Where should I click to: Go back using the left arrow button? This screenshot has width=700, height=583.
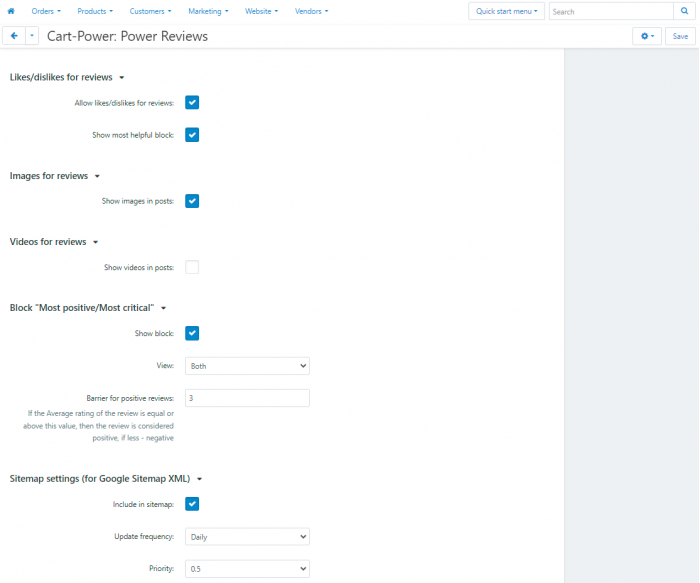(14, 36)
